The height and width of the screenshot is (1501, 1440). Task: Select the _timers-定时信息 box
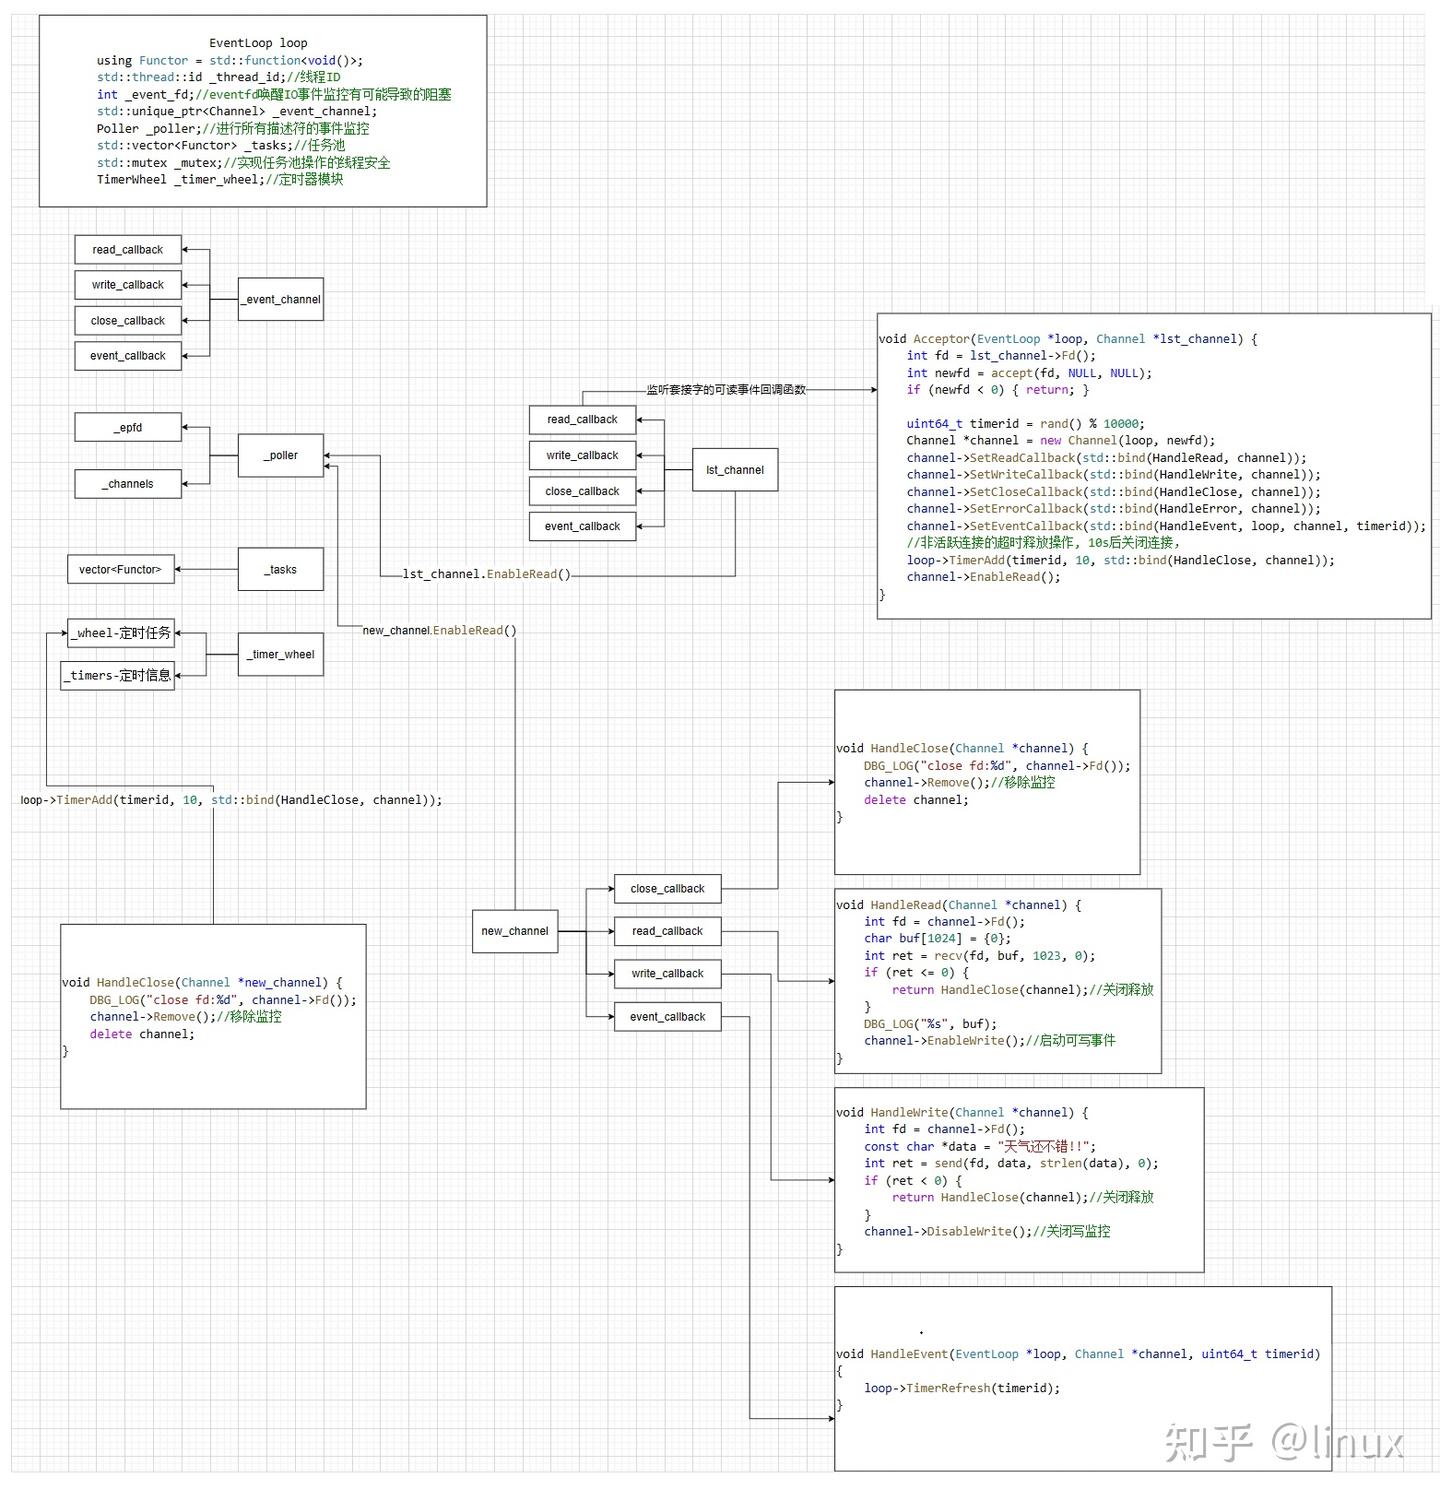[x=118, y=675]
